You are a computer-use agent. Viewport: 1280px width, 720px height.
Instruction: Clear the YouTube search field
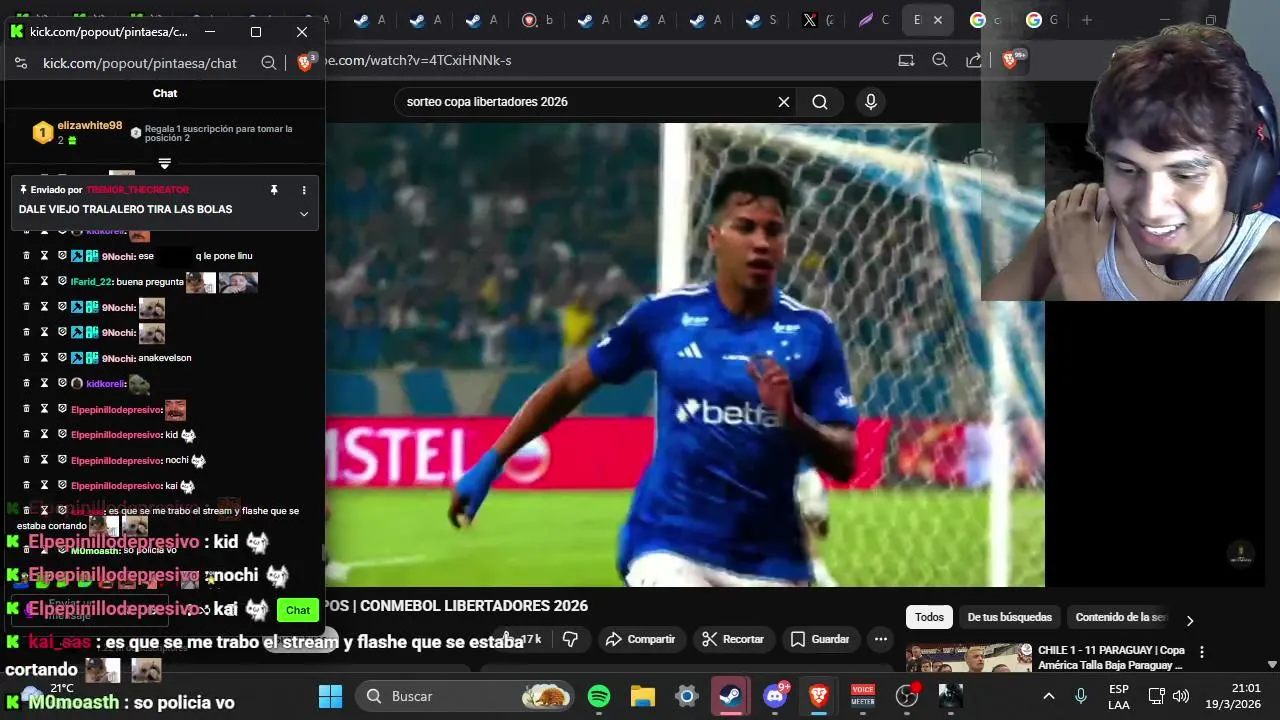click(x=784, y=102)
